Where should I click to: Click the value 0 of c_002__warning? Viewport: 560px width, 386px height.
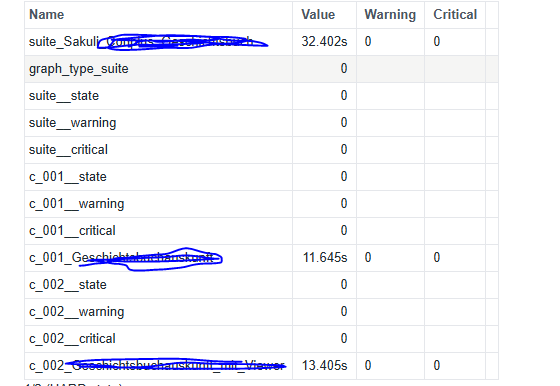[344, 312]
